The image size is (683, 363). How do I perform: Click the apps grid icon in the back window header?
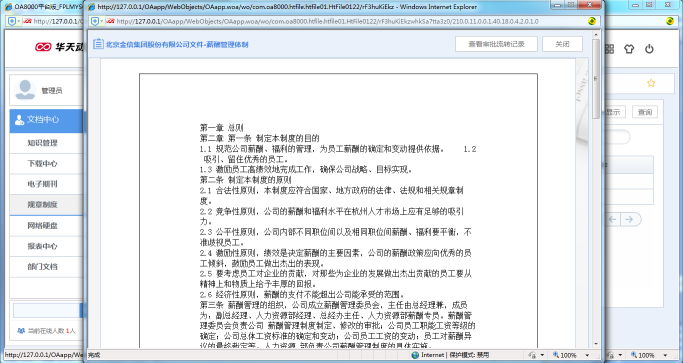[x=609, y=49]
